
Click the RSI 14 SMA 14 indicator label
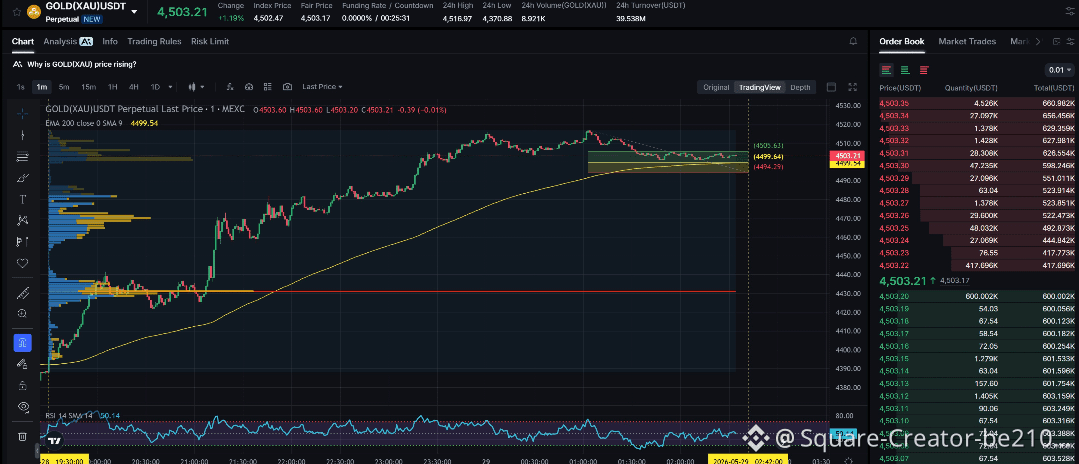coord(69,416)
